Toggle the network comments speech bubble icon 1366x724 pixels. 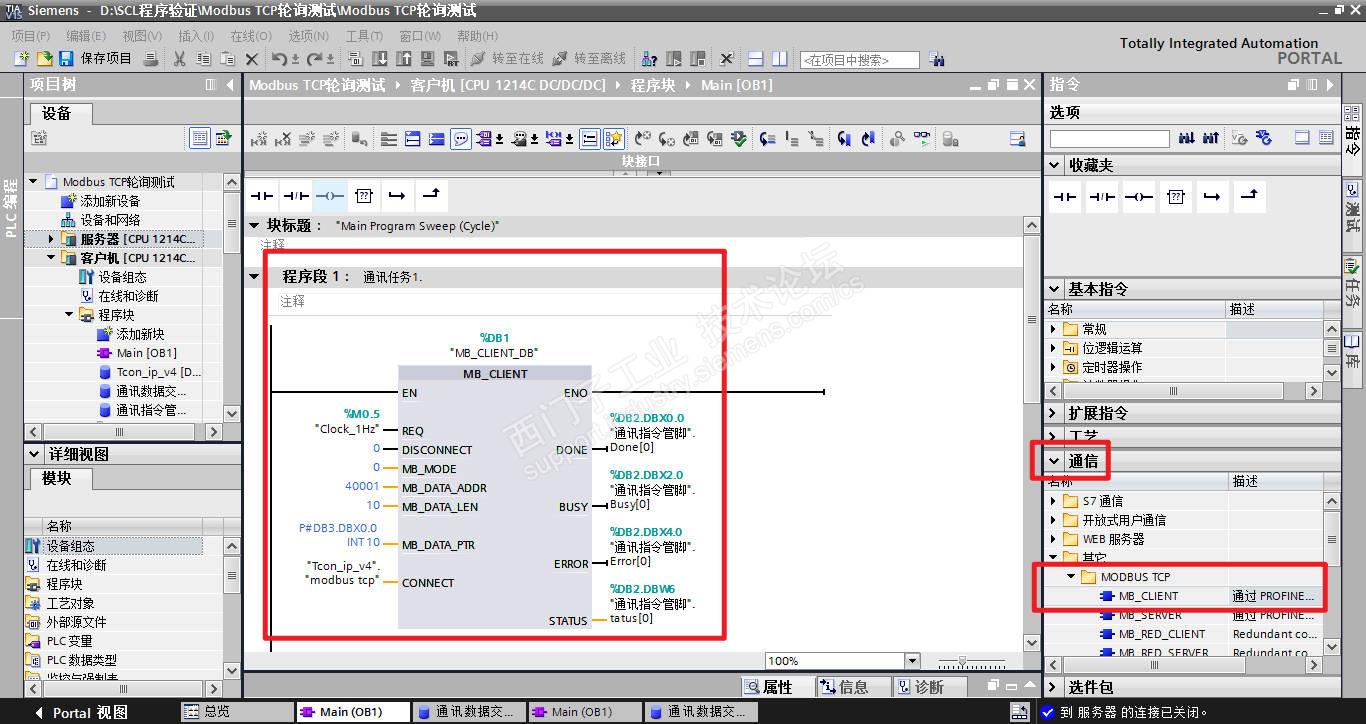[x=461, y=139]
